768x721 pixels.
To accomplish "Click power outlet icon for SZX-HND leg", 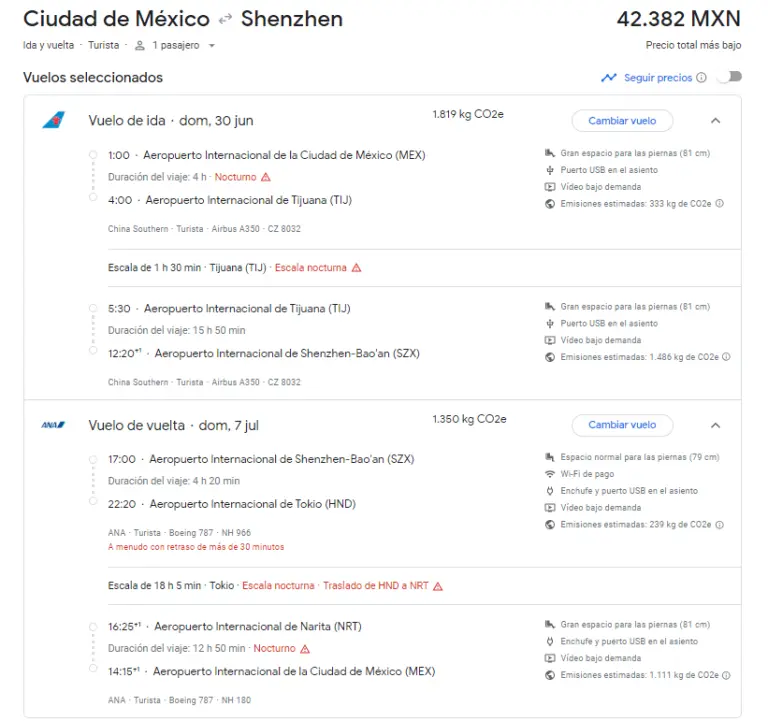I will coord(550,491).
